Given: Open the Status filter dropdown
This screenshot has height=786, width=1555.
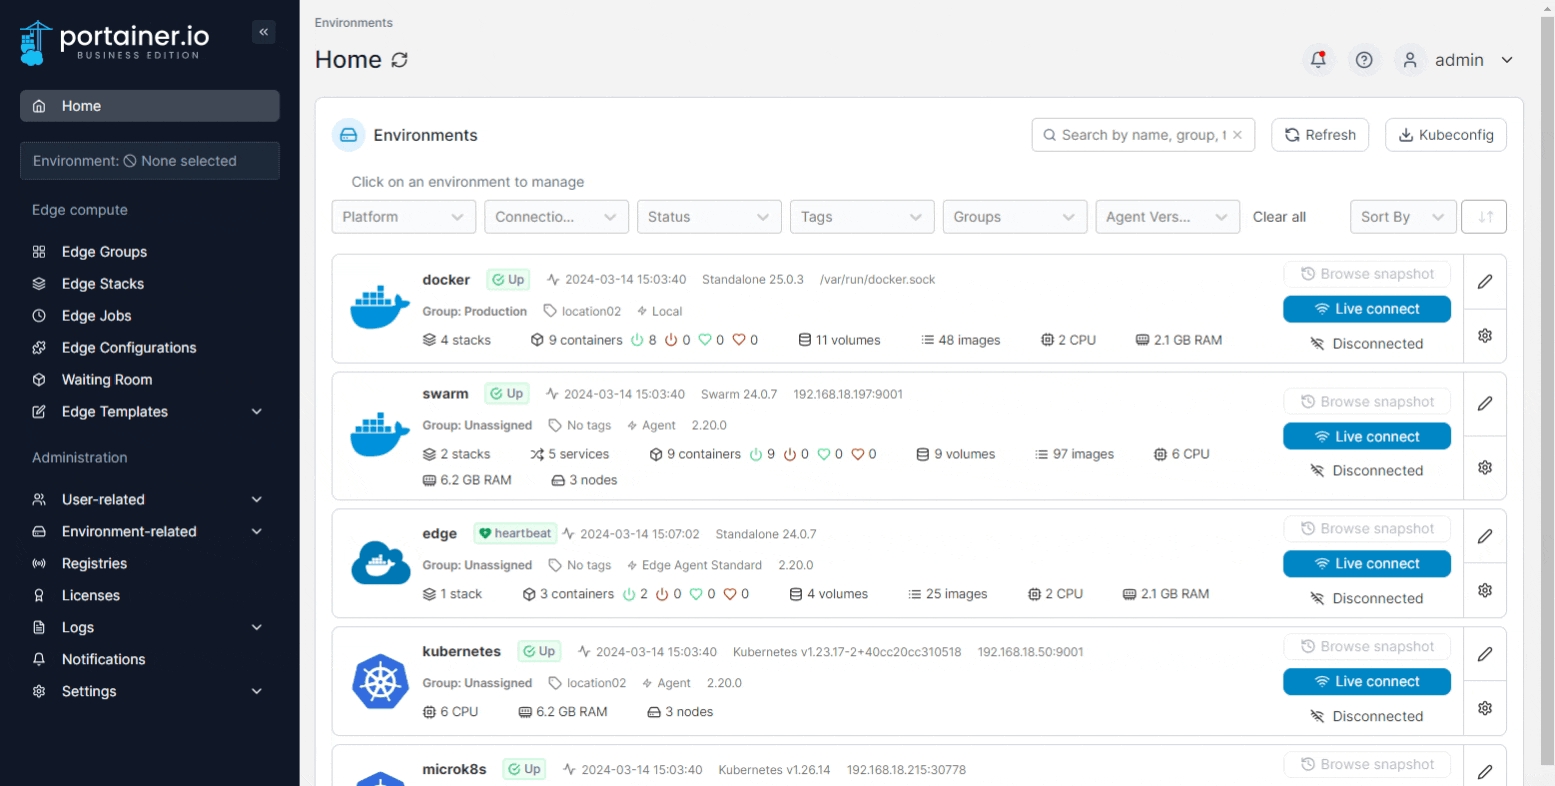Looking at the screenshot, I should click(x=709, y=217).
